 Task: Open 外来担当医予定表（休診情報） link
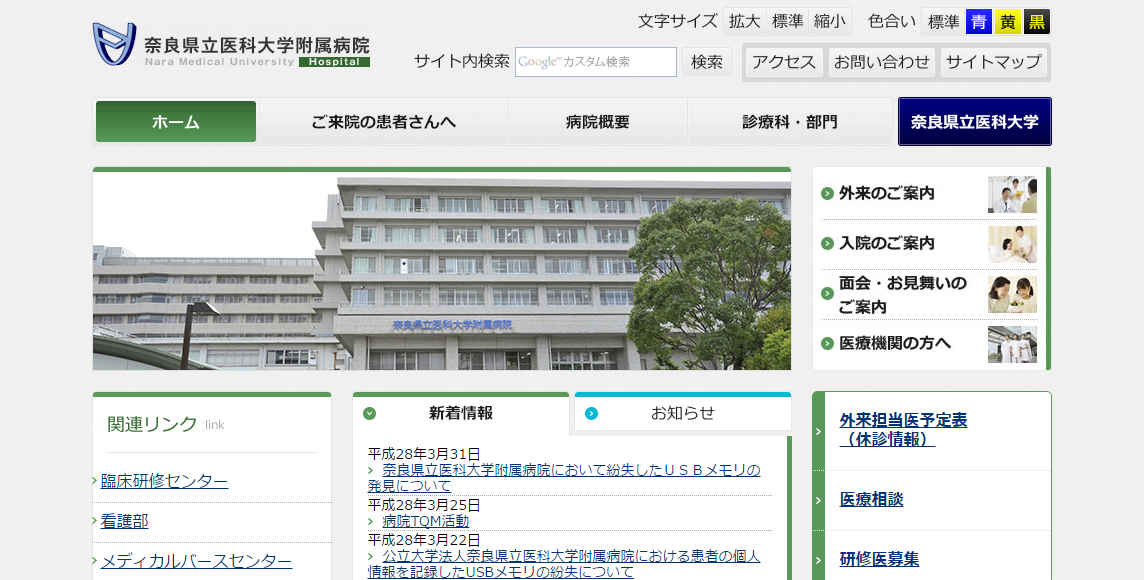coord(903,430)
